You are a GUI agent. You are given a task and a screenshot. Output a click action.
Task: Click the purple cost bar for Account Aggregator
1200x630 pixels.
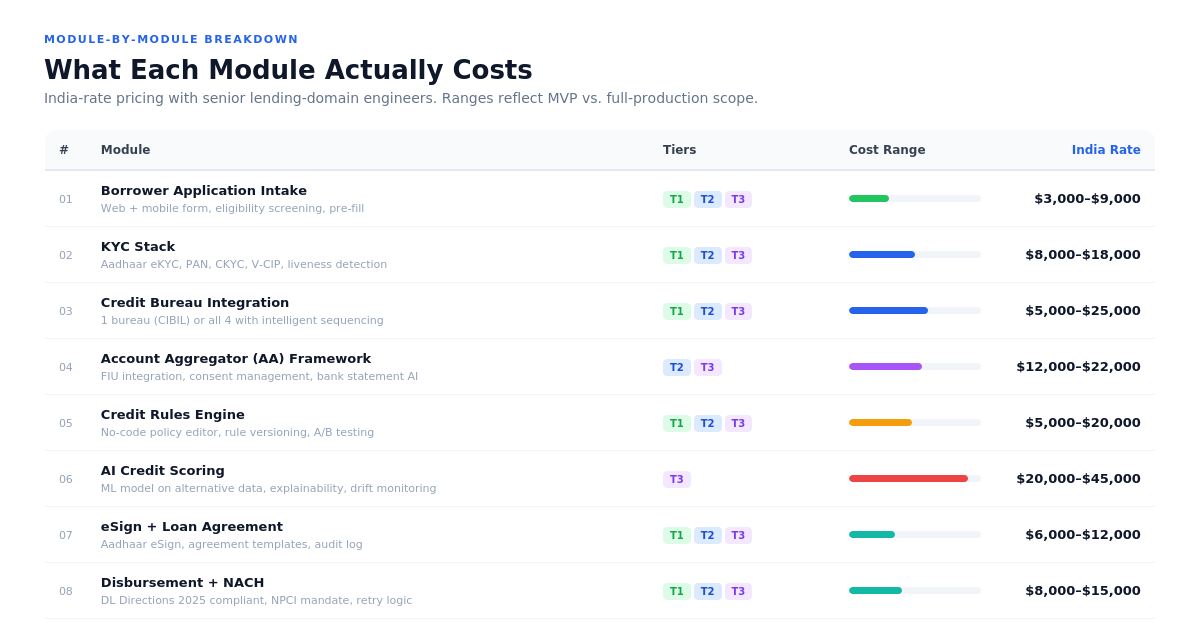pos(885,366)
